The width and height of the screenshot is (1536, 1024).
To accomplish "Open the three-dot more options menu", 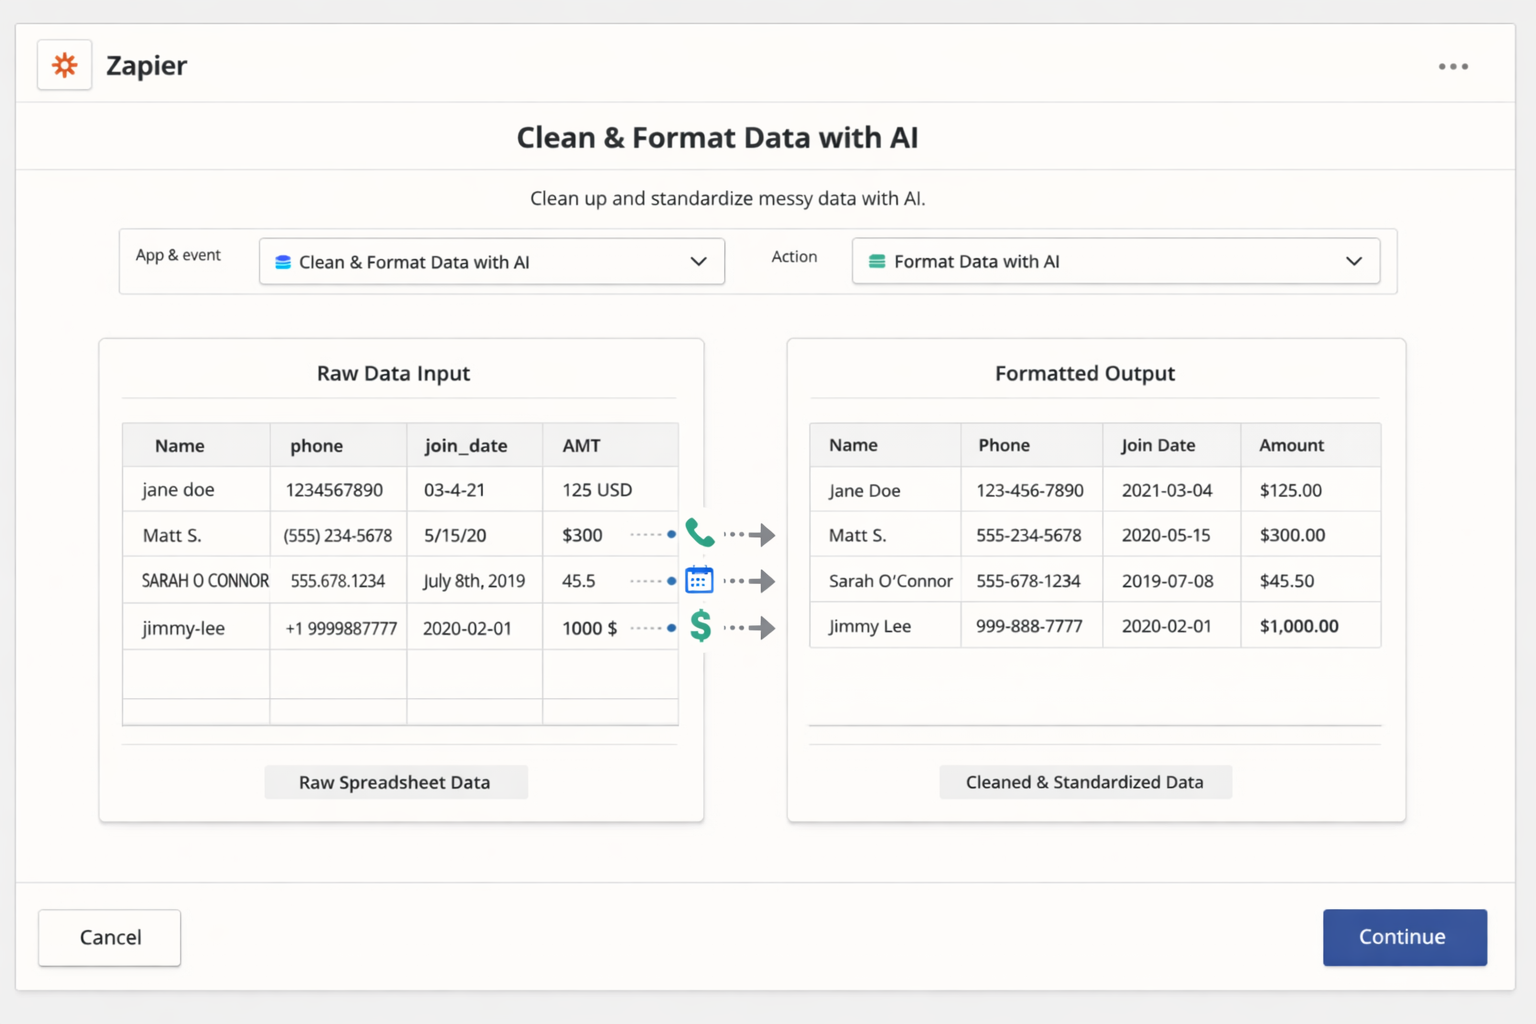I will tap(1453, 66).
